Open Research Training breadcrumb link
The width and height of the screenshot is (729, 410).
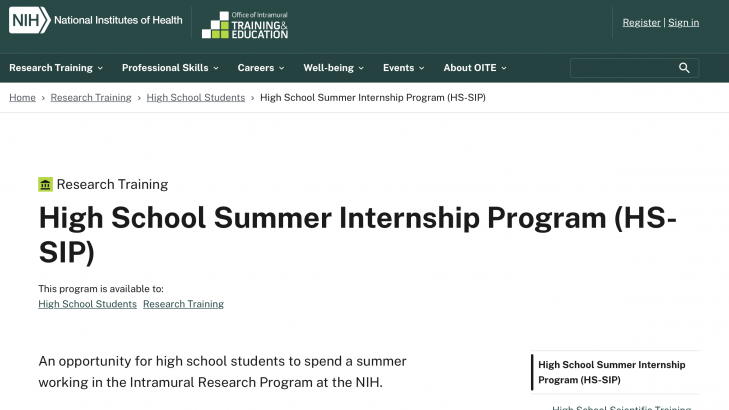[91, 97]
